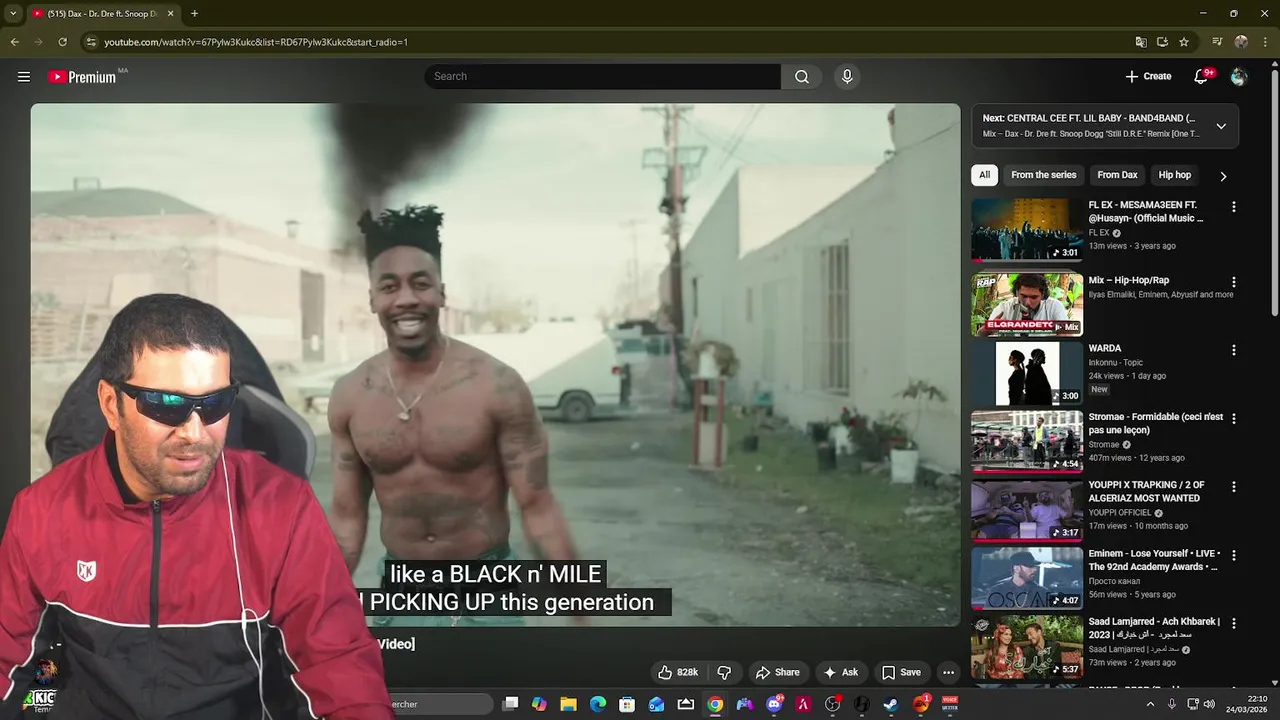Screen dimensions: 1280x720
Task: Click the browser address bar URL
Action: 255,42
